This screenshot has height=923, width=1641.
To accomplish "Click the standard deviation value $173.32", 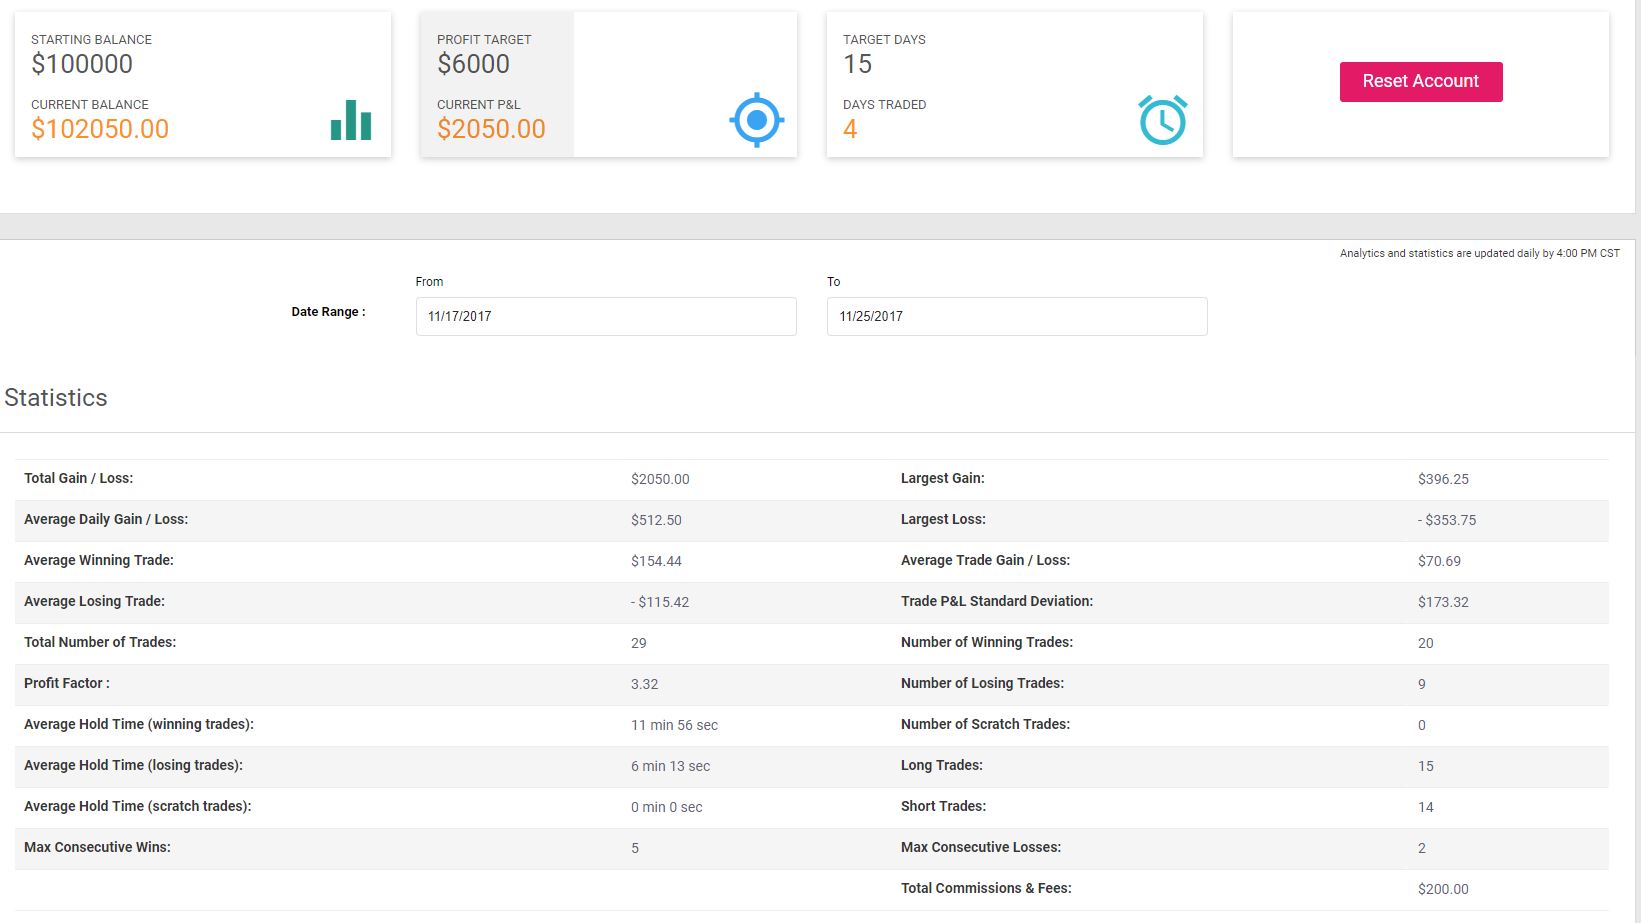I will tap(1443, 602).
